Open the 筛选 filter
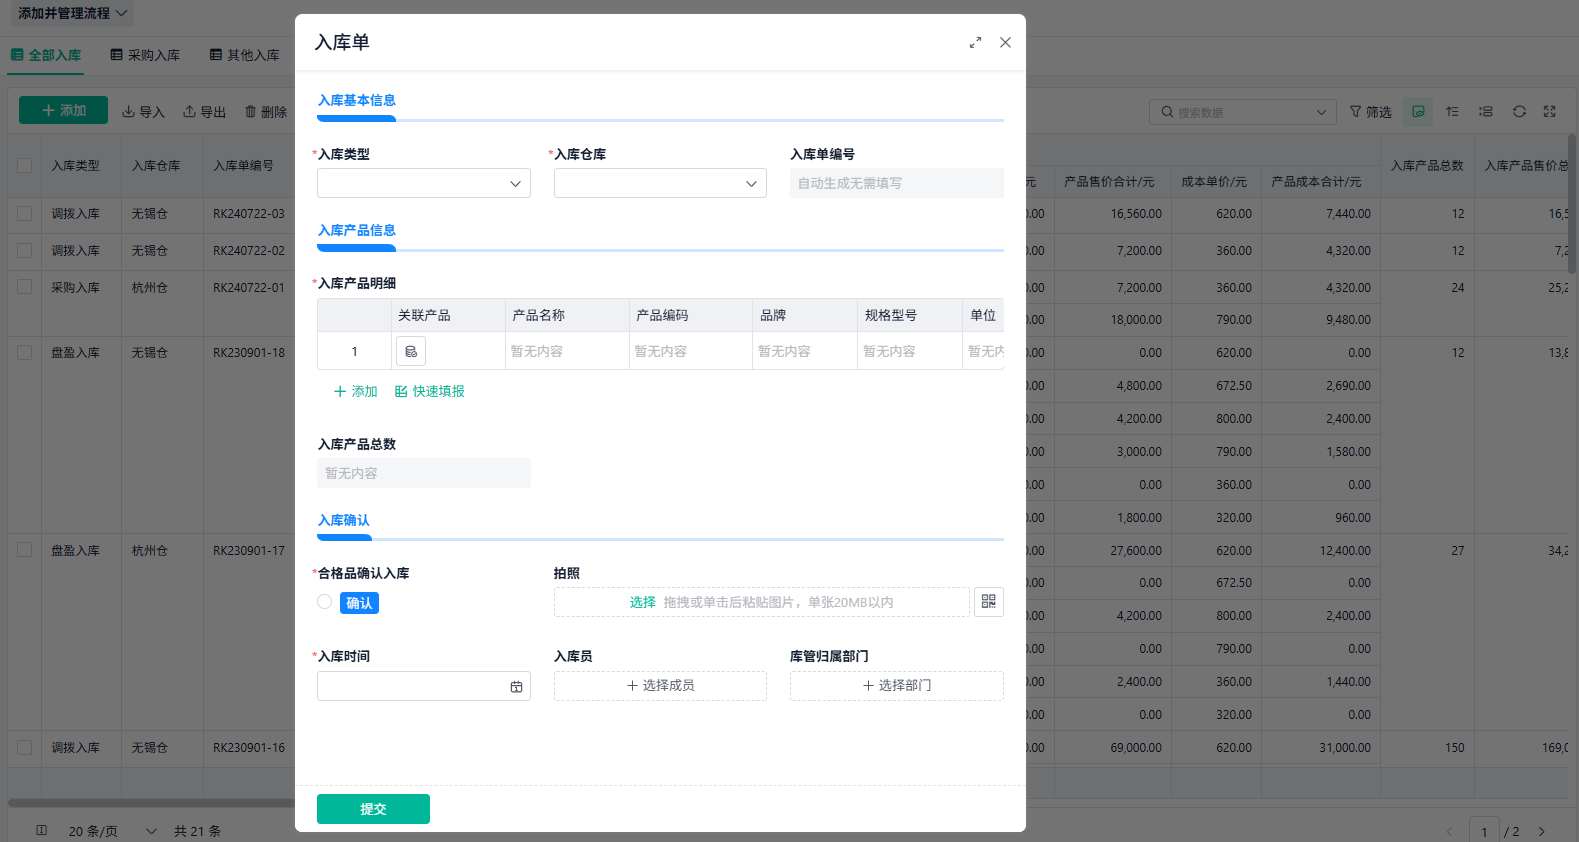This screenshot has width=1579, height=842. [x=1370, y=112]
